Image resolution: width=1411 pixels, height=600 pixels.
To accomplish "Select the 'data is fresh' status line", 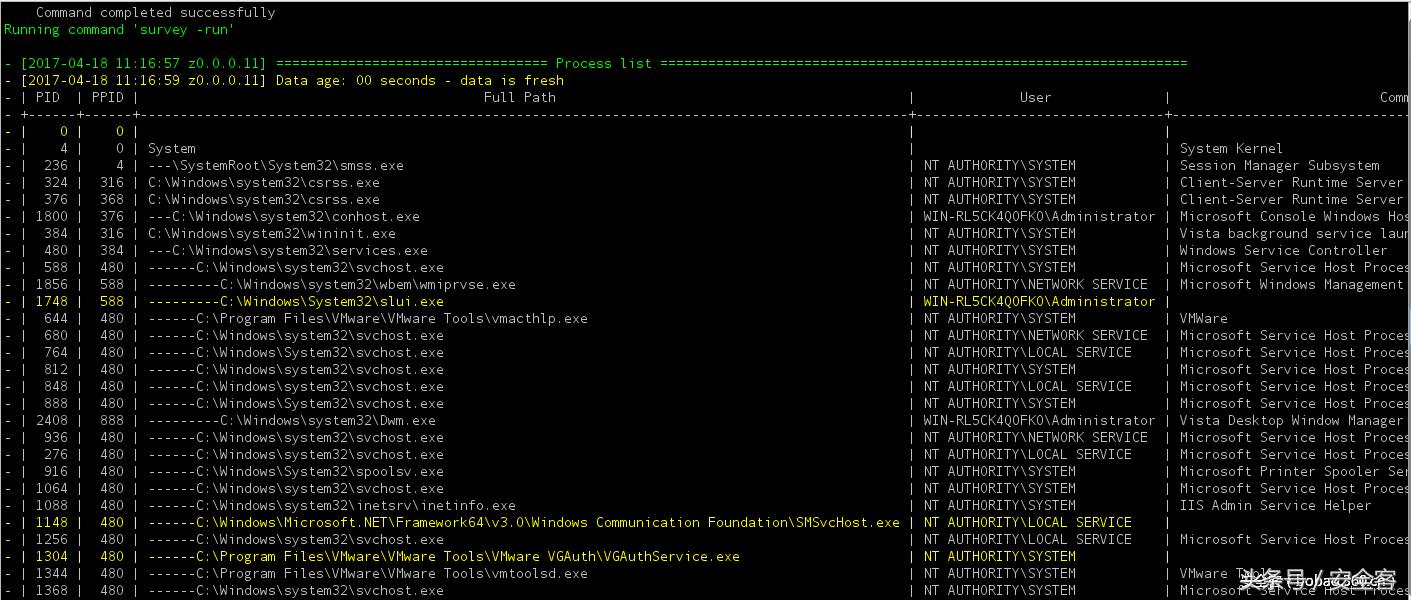I will (x=419, y=80).
